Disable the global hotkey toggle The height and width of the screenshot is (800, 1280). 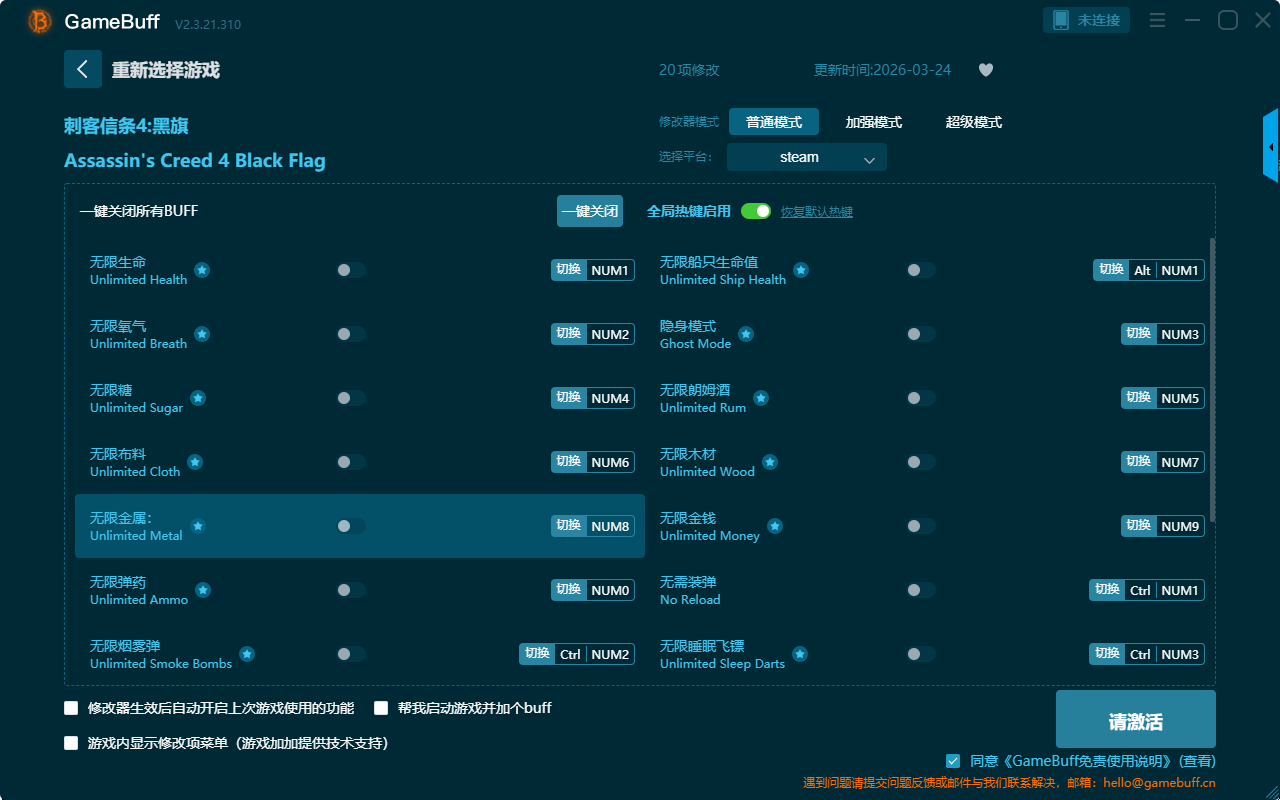tap(756, 211)
